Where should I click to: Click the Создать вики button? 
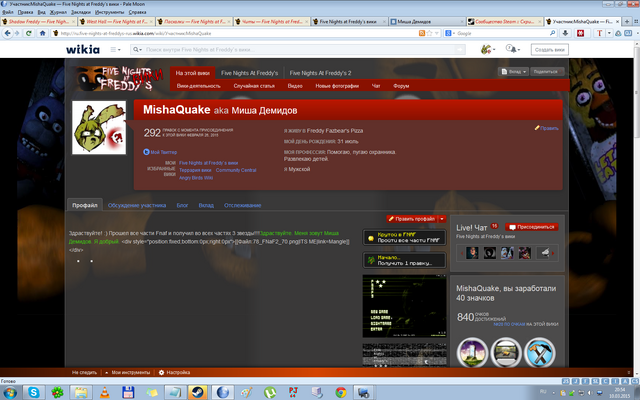click(x=549, y=50)
